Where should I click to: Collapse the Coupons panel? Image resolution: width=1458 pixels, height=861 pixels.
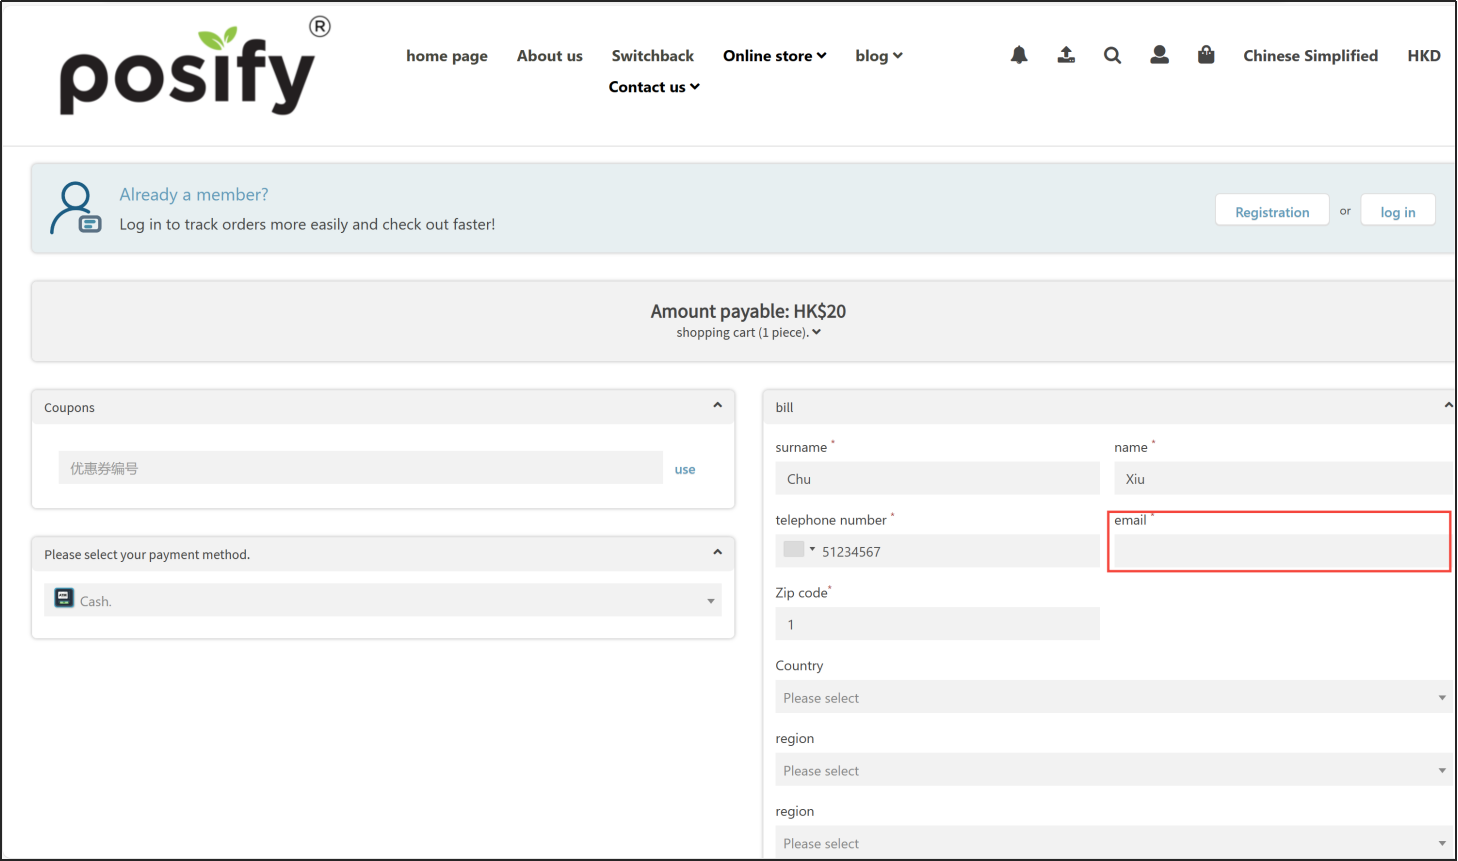click(x=717, y=406)
